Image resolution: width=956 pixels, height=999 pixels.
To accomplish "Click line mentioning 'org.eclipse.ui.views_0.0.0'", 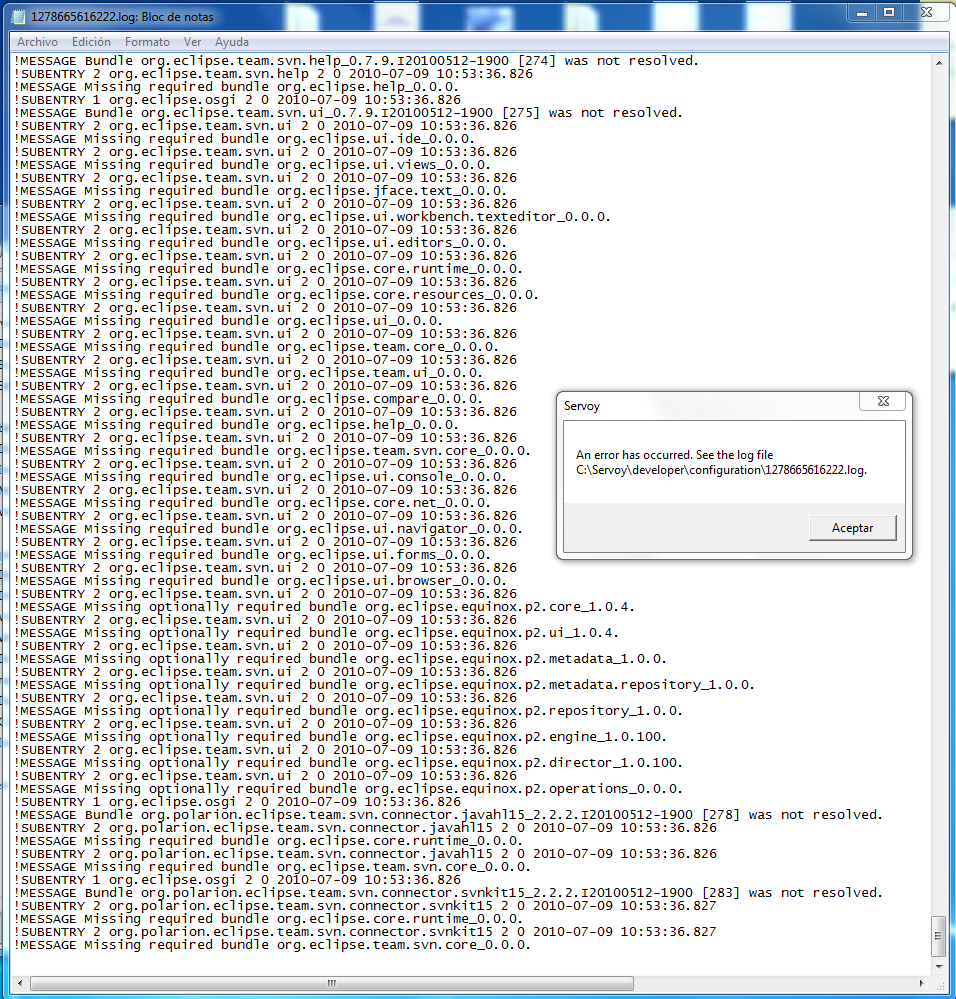I will [252, 165].
